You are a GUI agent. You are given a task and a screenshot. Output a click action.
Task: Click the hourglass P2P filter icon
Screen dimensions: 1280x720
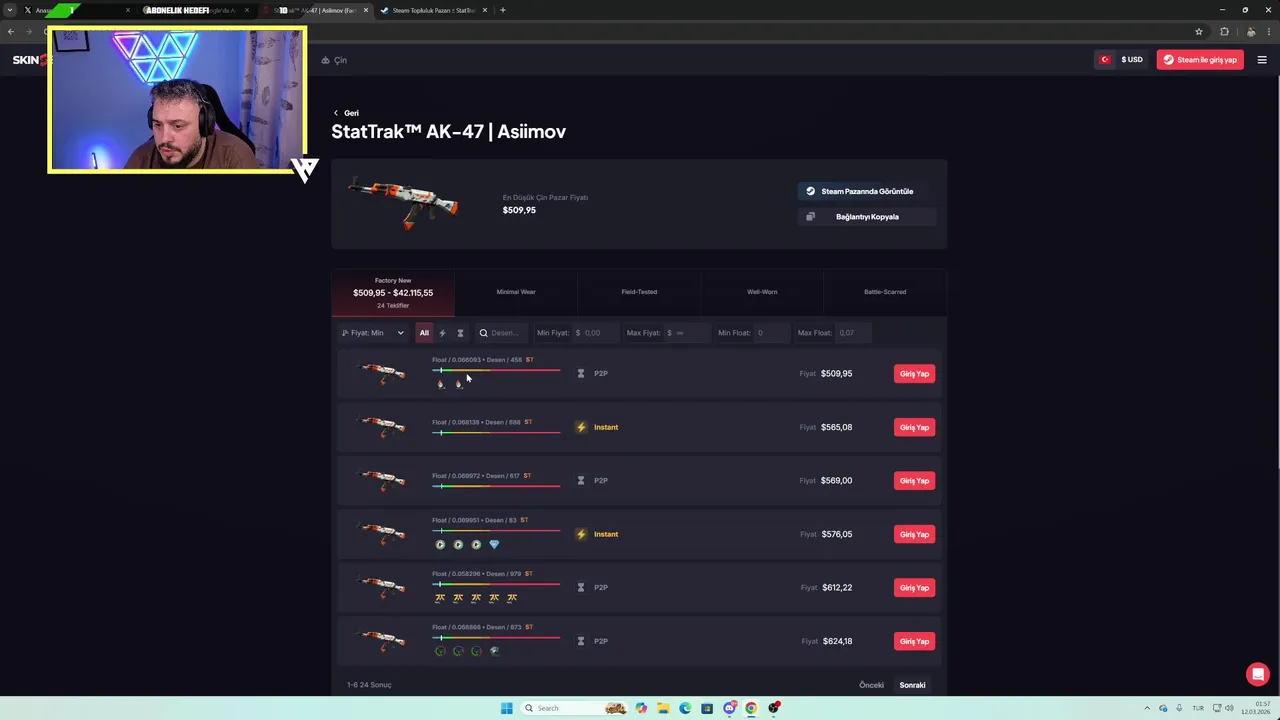coord(460,333)
